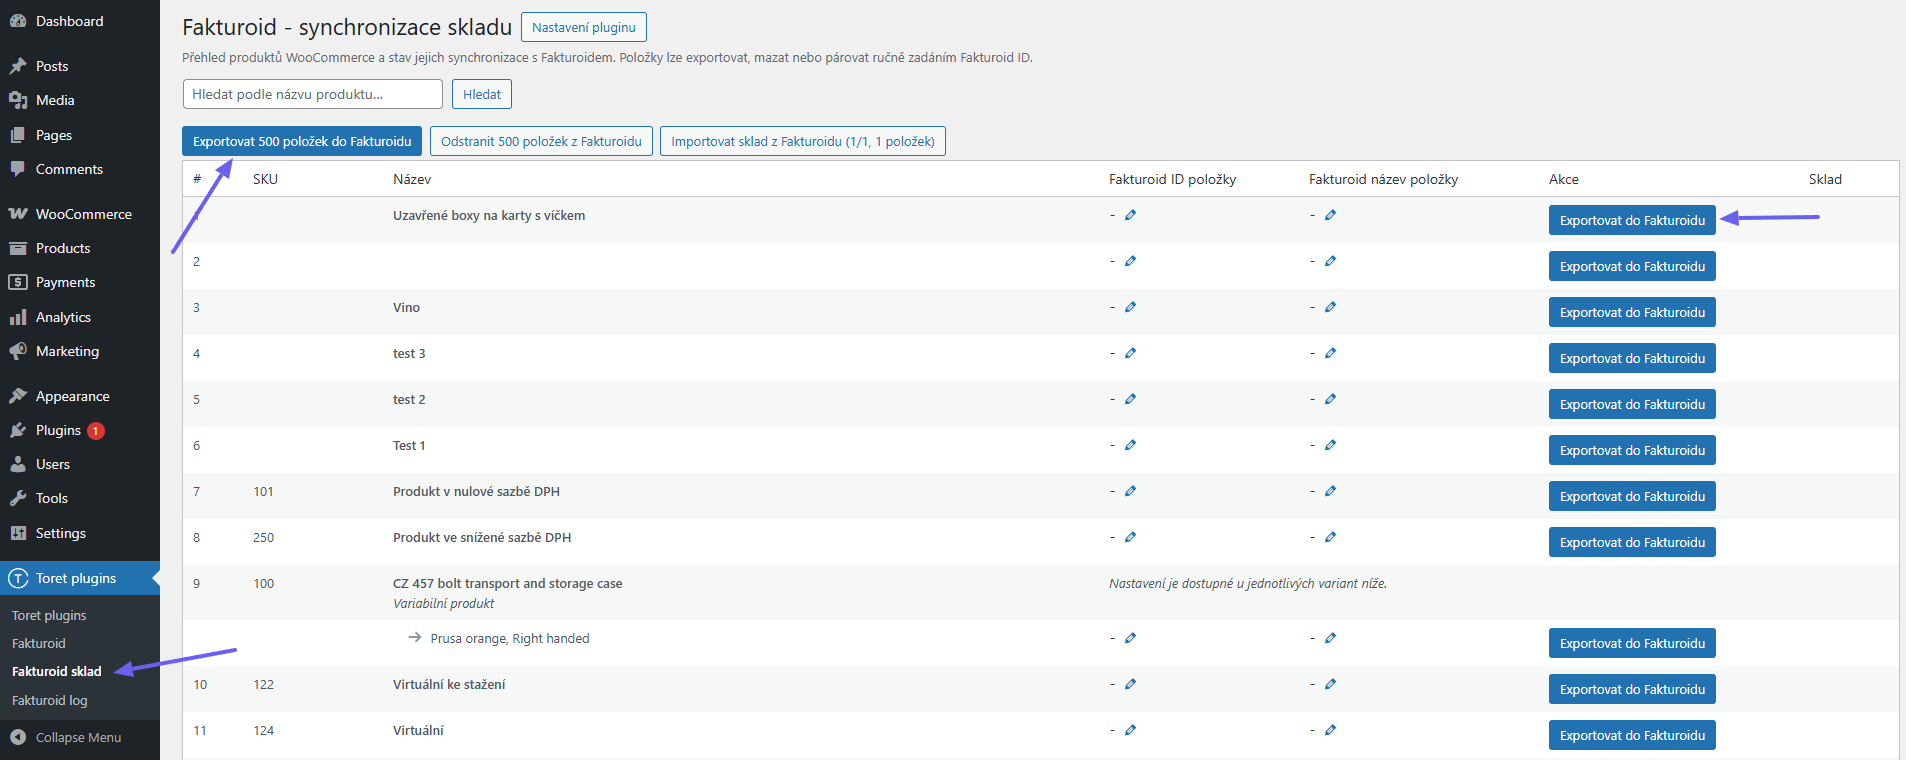
Task: Click the Tools wrench icon
Action: (x=18, y=498)
